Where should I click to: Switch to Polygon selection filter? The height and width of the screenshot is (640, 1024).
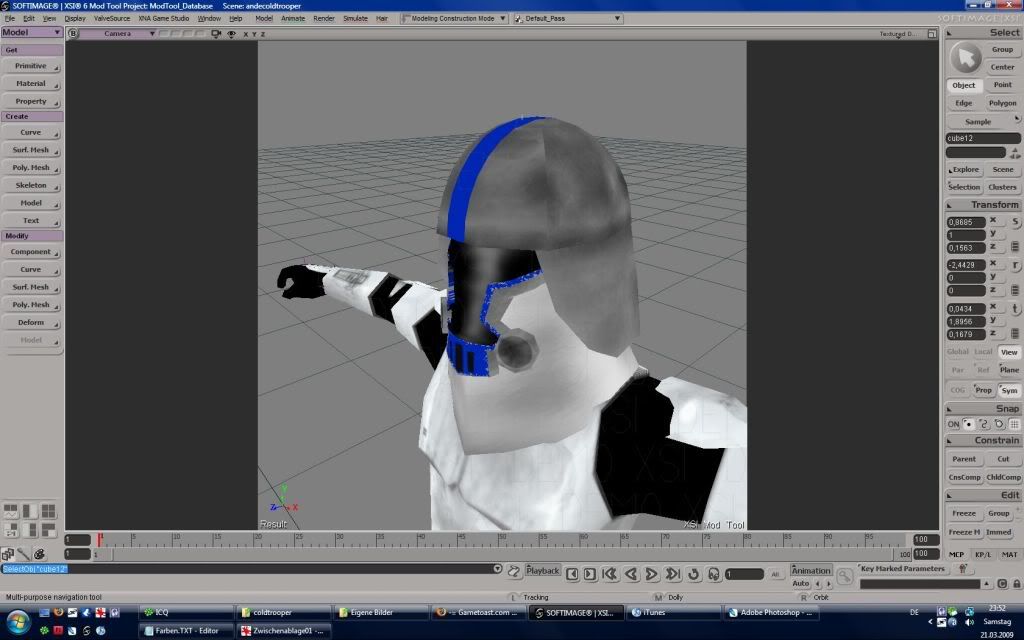[x=1002, y=103]
